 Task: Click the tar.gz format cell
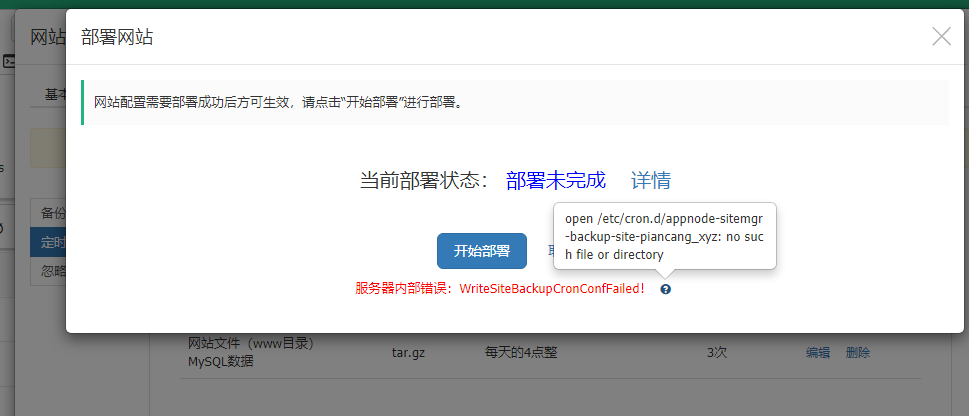[x=408, y=352]
